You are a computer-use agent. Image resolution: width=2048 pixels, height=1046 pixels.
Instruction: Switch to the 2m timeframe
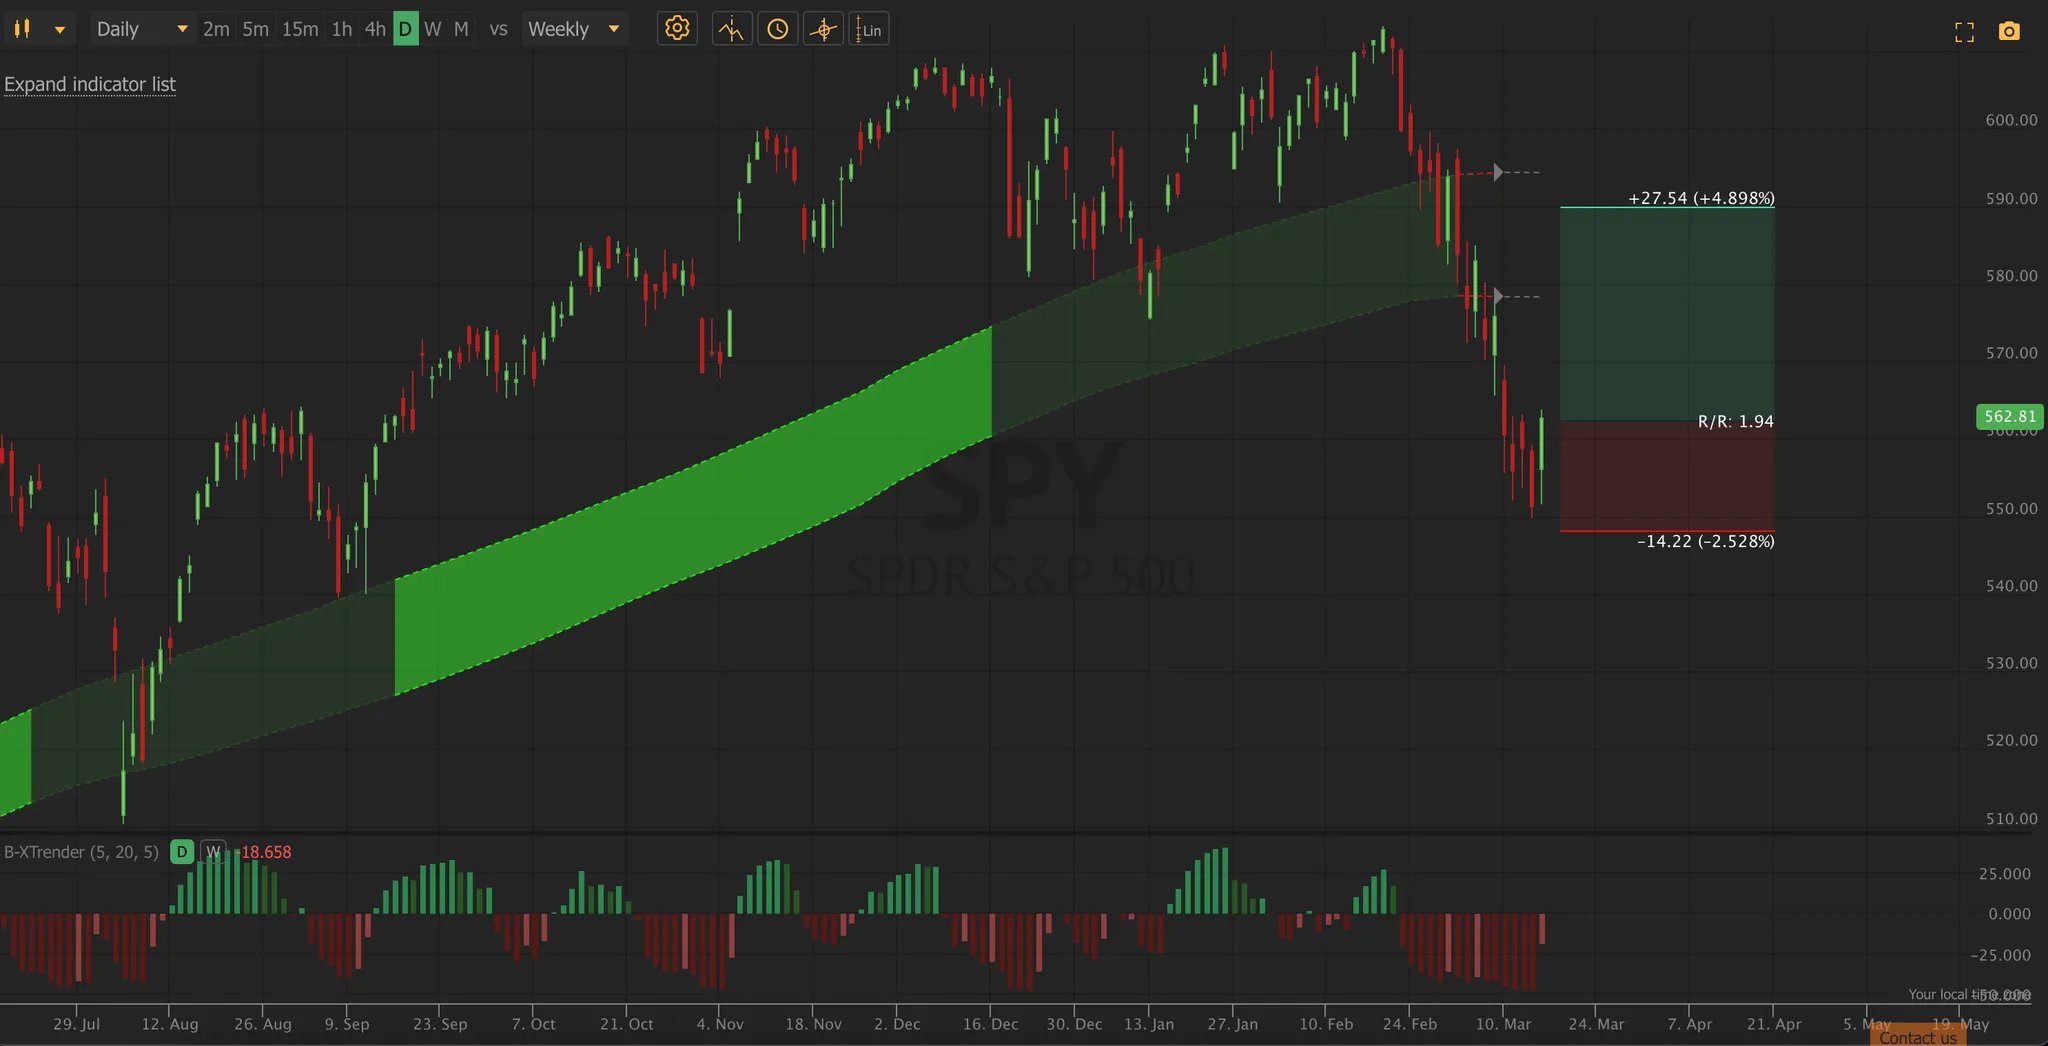click(216, 29)
